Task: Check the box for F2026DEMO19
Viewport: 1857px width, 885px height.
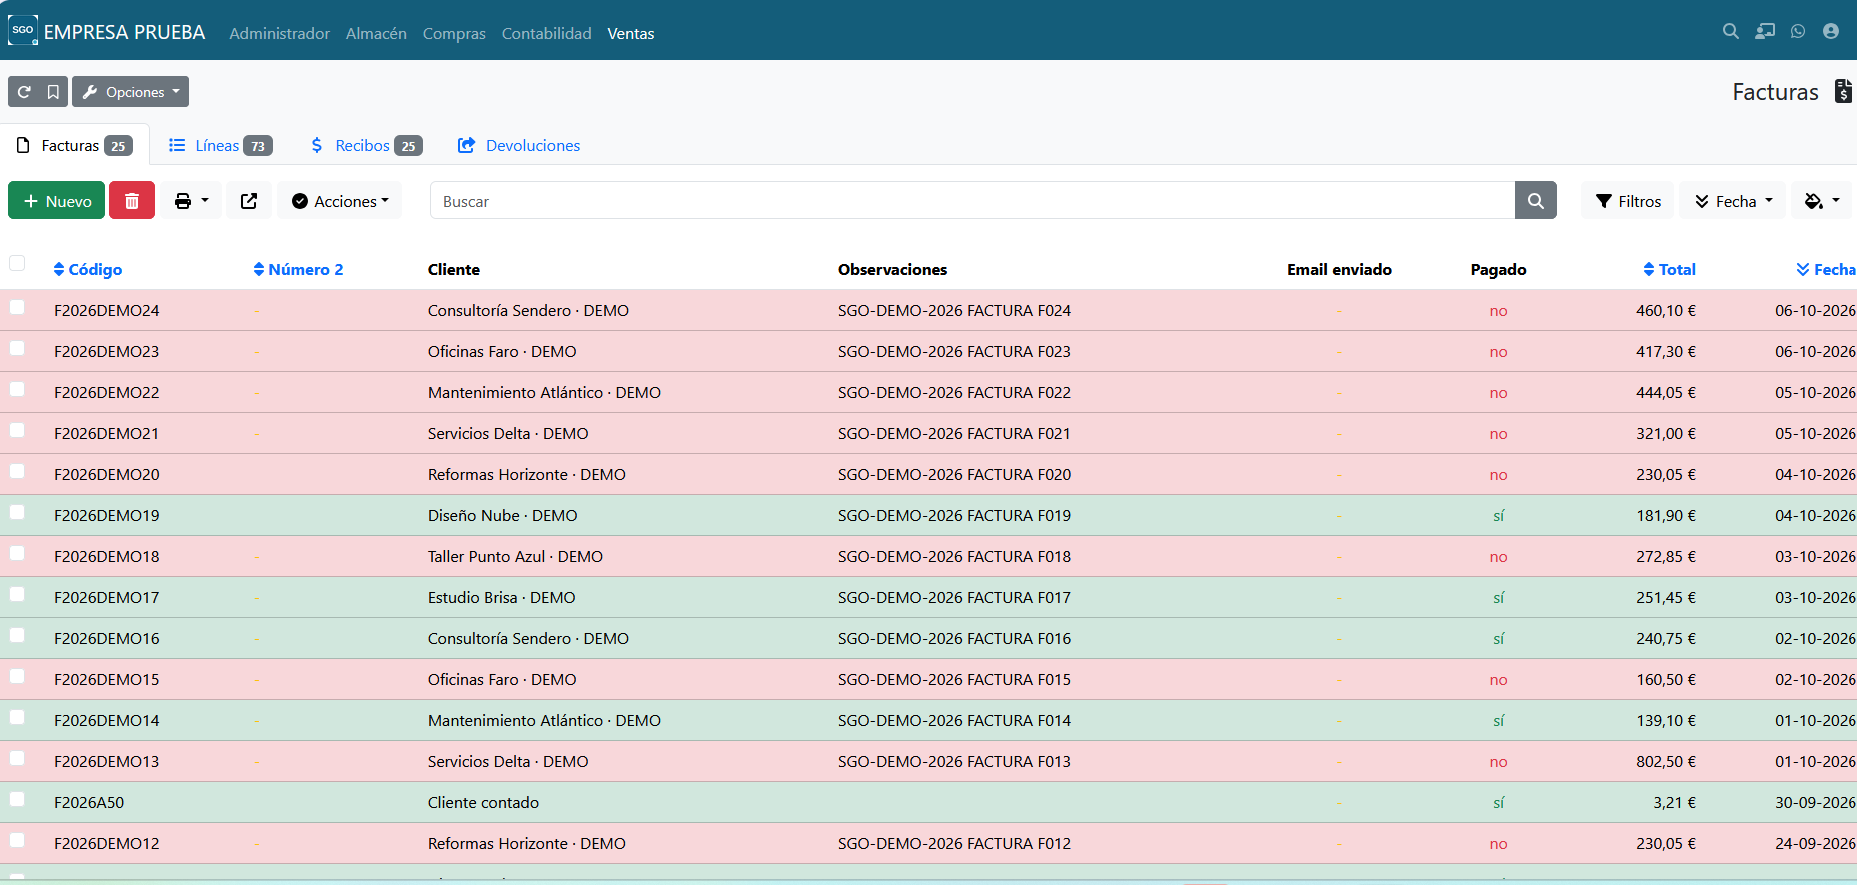Action: (17, 512)
